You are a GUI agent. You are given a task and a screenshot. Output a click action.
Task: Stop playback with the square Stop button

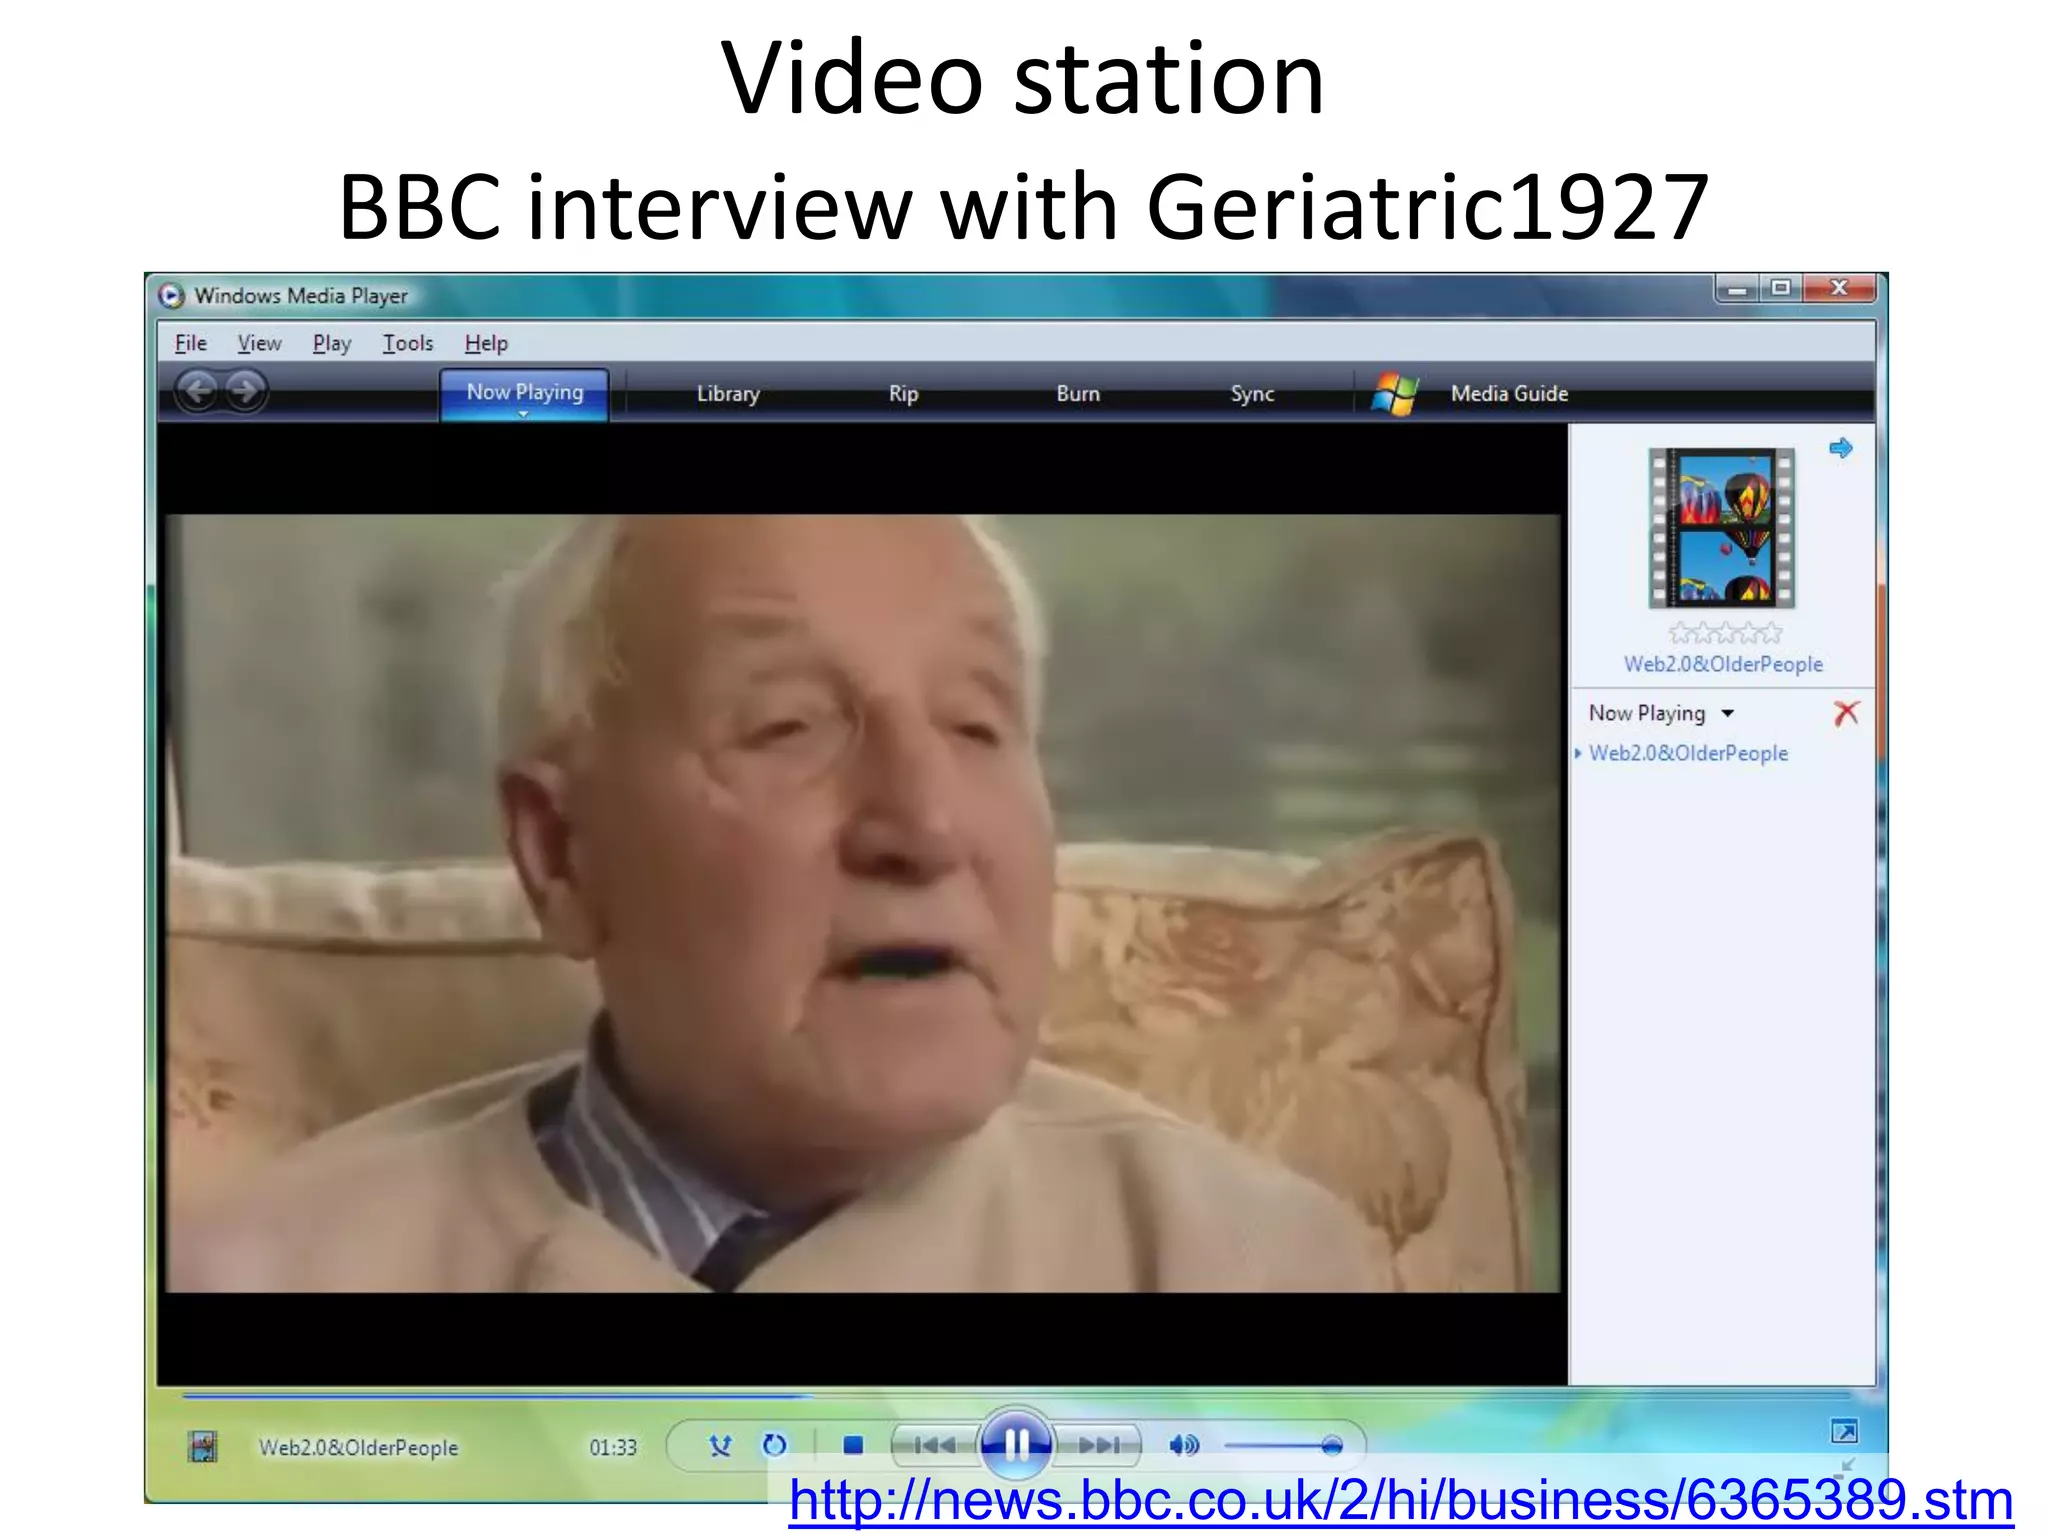click(853, 1445)
